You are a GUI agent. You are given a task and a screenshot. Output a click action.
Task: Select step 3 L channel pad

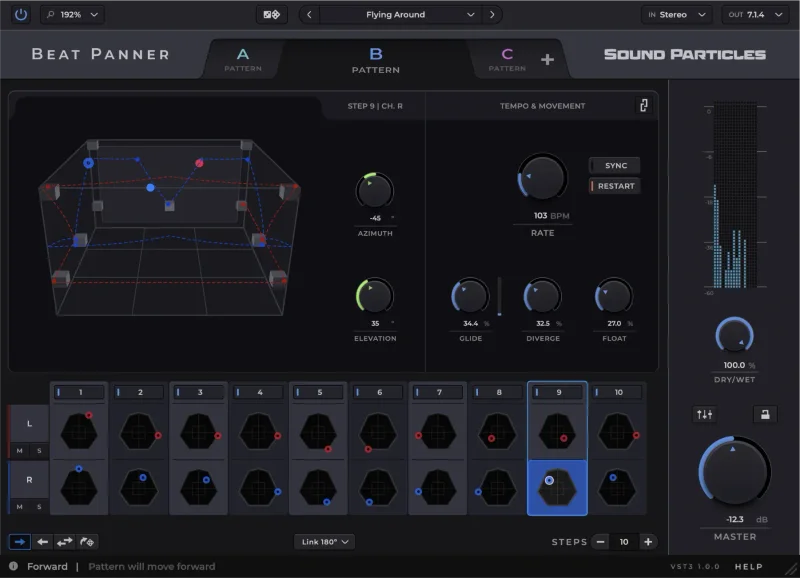coord(199,432)
